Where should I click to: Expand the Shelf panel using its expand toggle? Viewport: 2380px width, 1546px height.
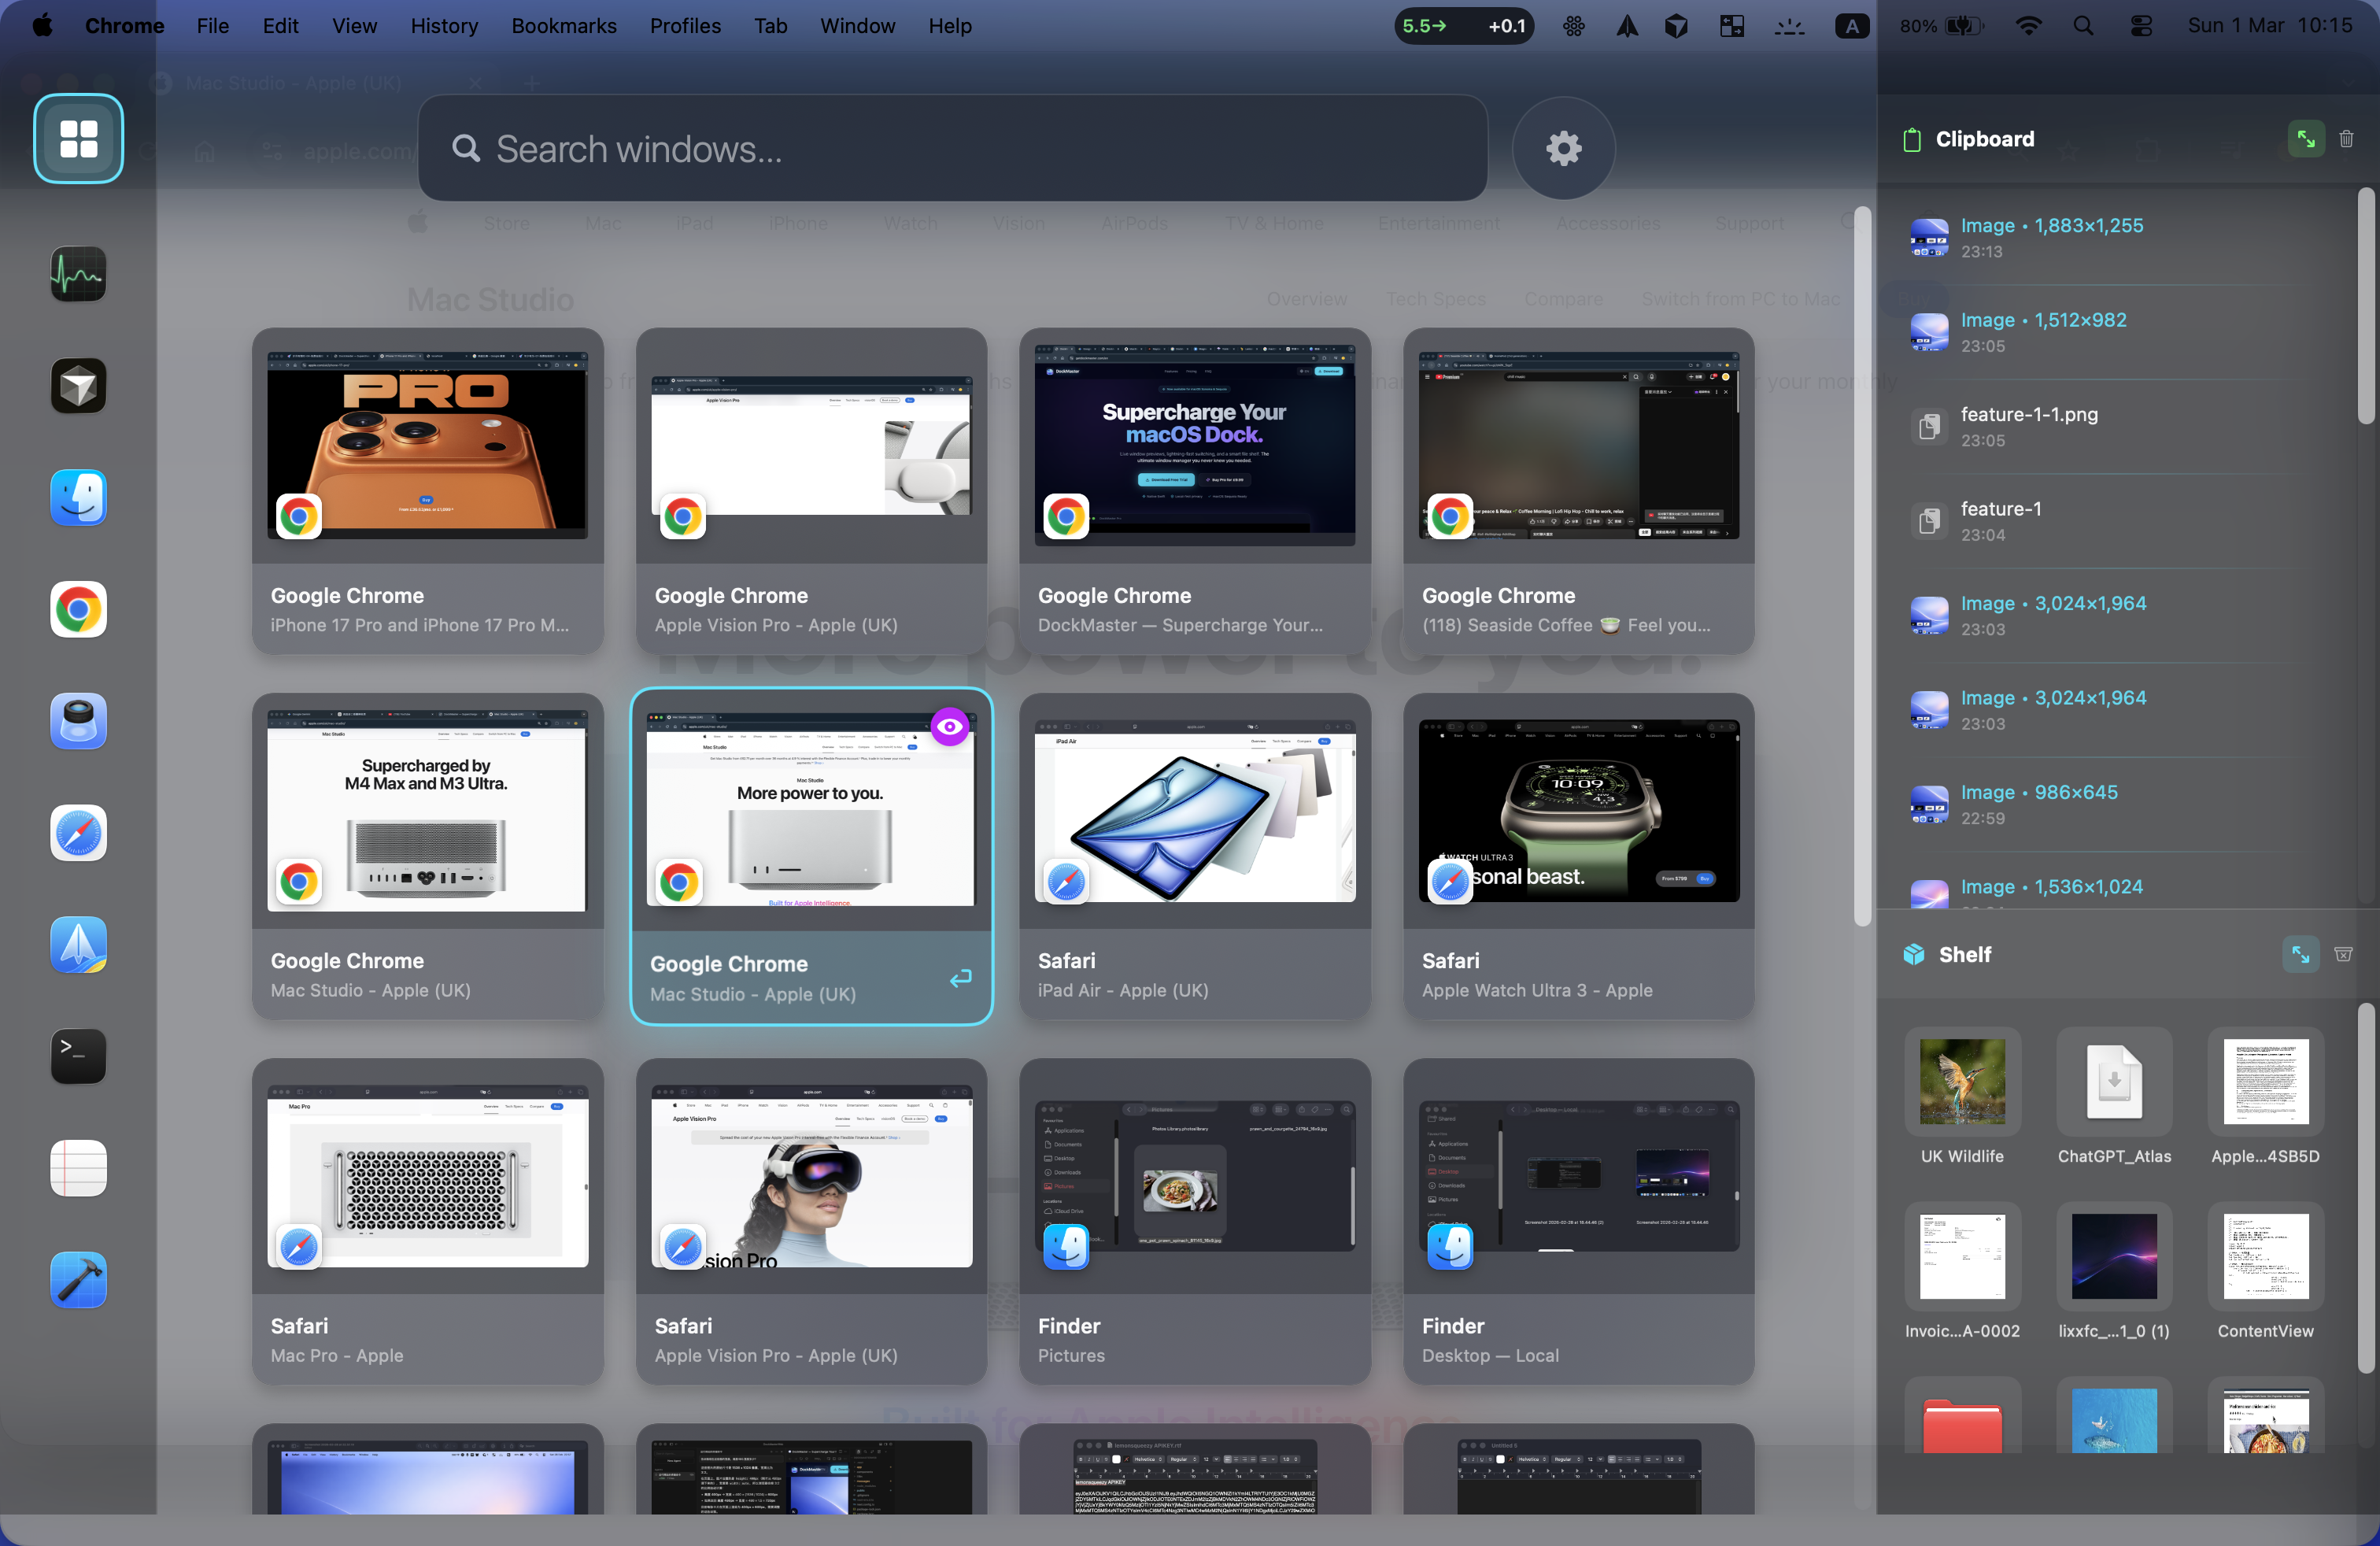(2301, 955)
